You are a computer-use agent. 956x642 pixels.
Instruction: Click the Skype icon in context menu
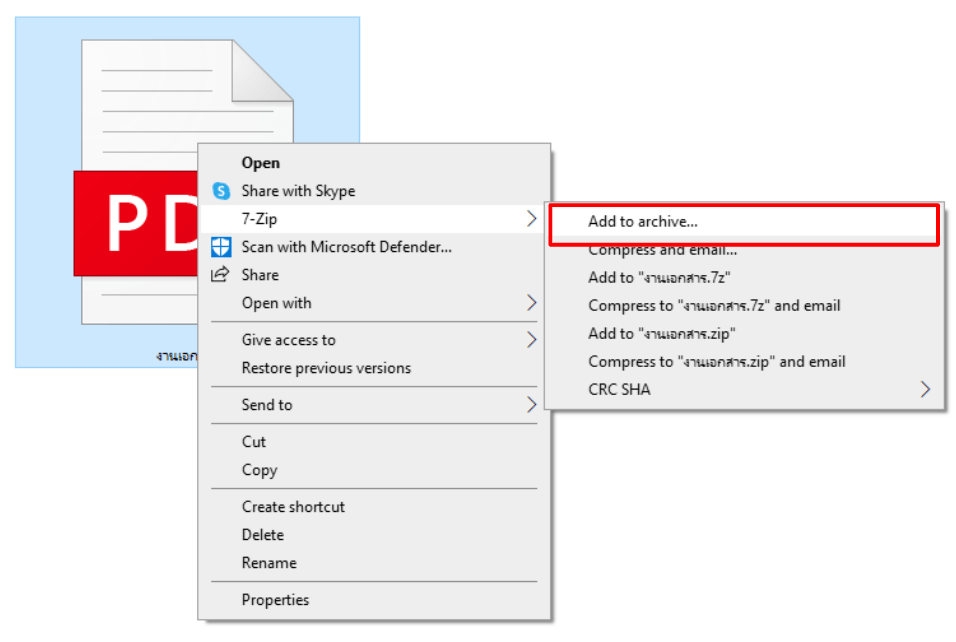coord(221,191)
